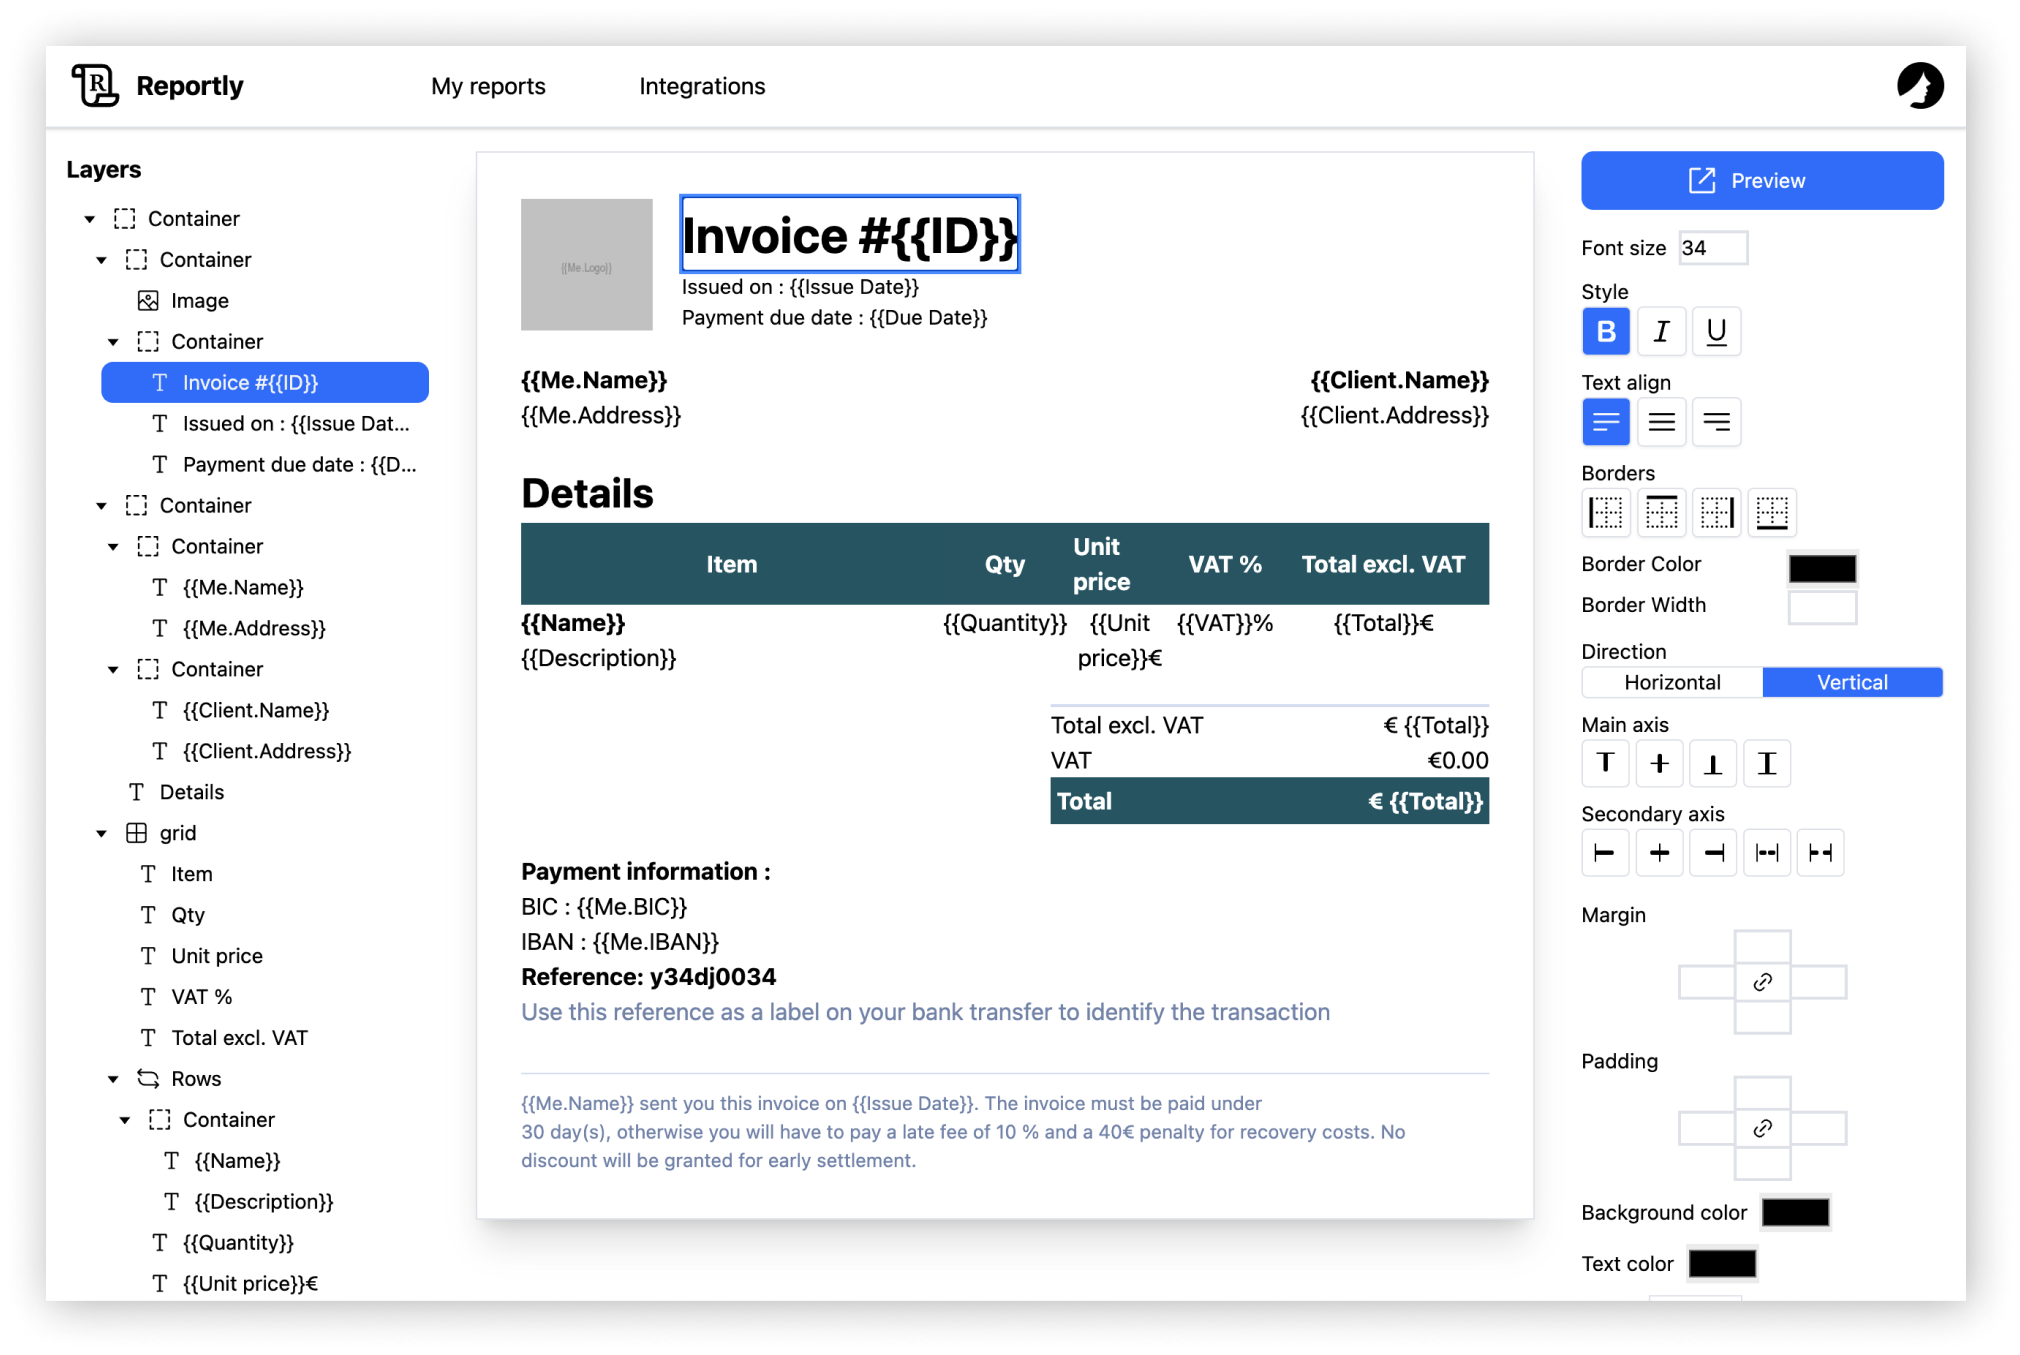Image resolution: width=2020 pixels, height=1355 pixels.
Task: Click the Reportly logo icon
Action: click(95, 85)
